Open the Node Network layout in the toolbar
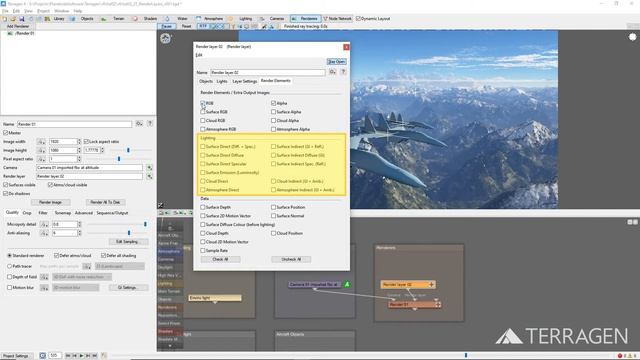Image resolution: width=640 pixels, height=360 pixels. click(x=337, y=19)
